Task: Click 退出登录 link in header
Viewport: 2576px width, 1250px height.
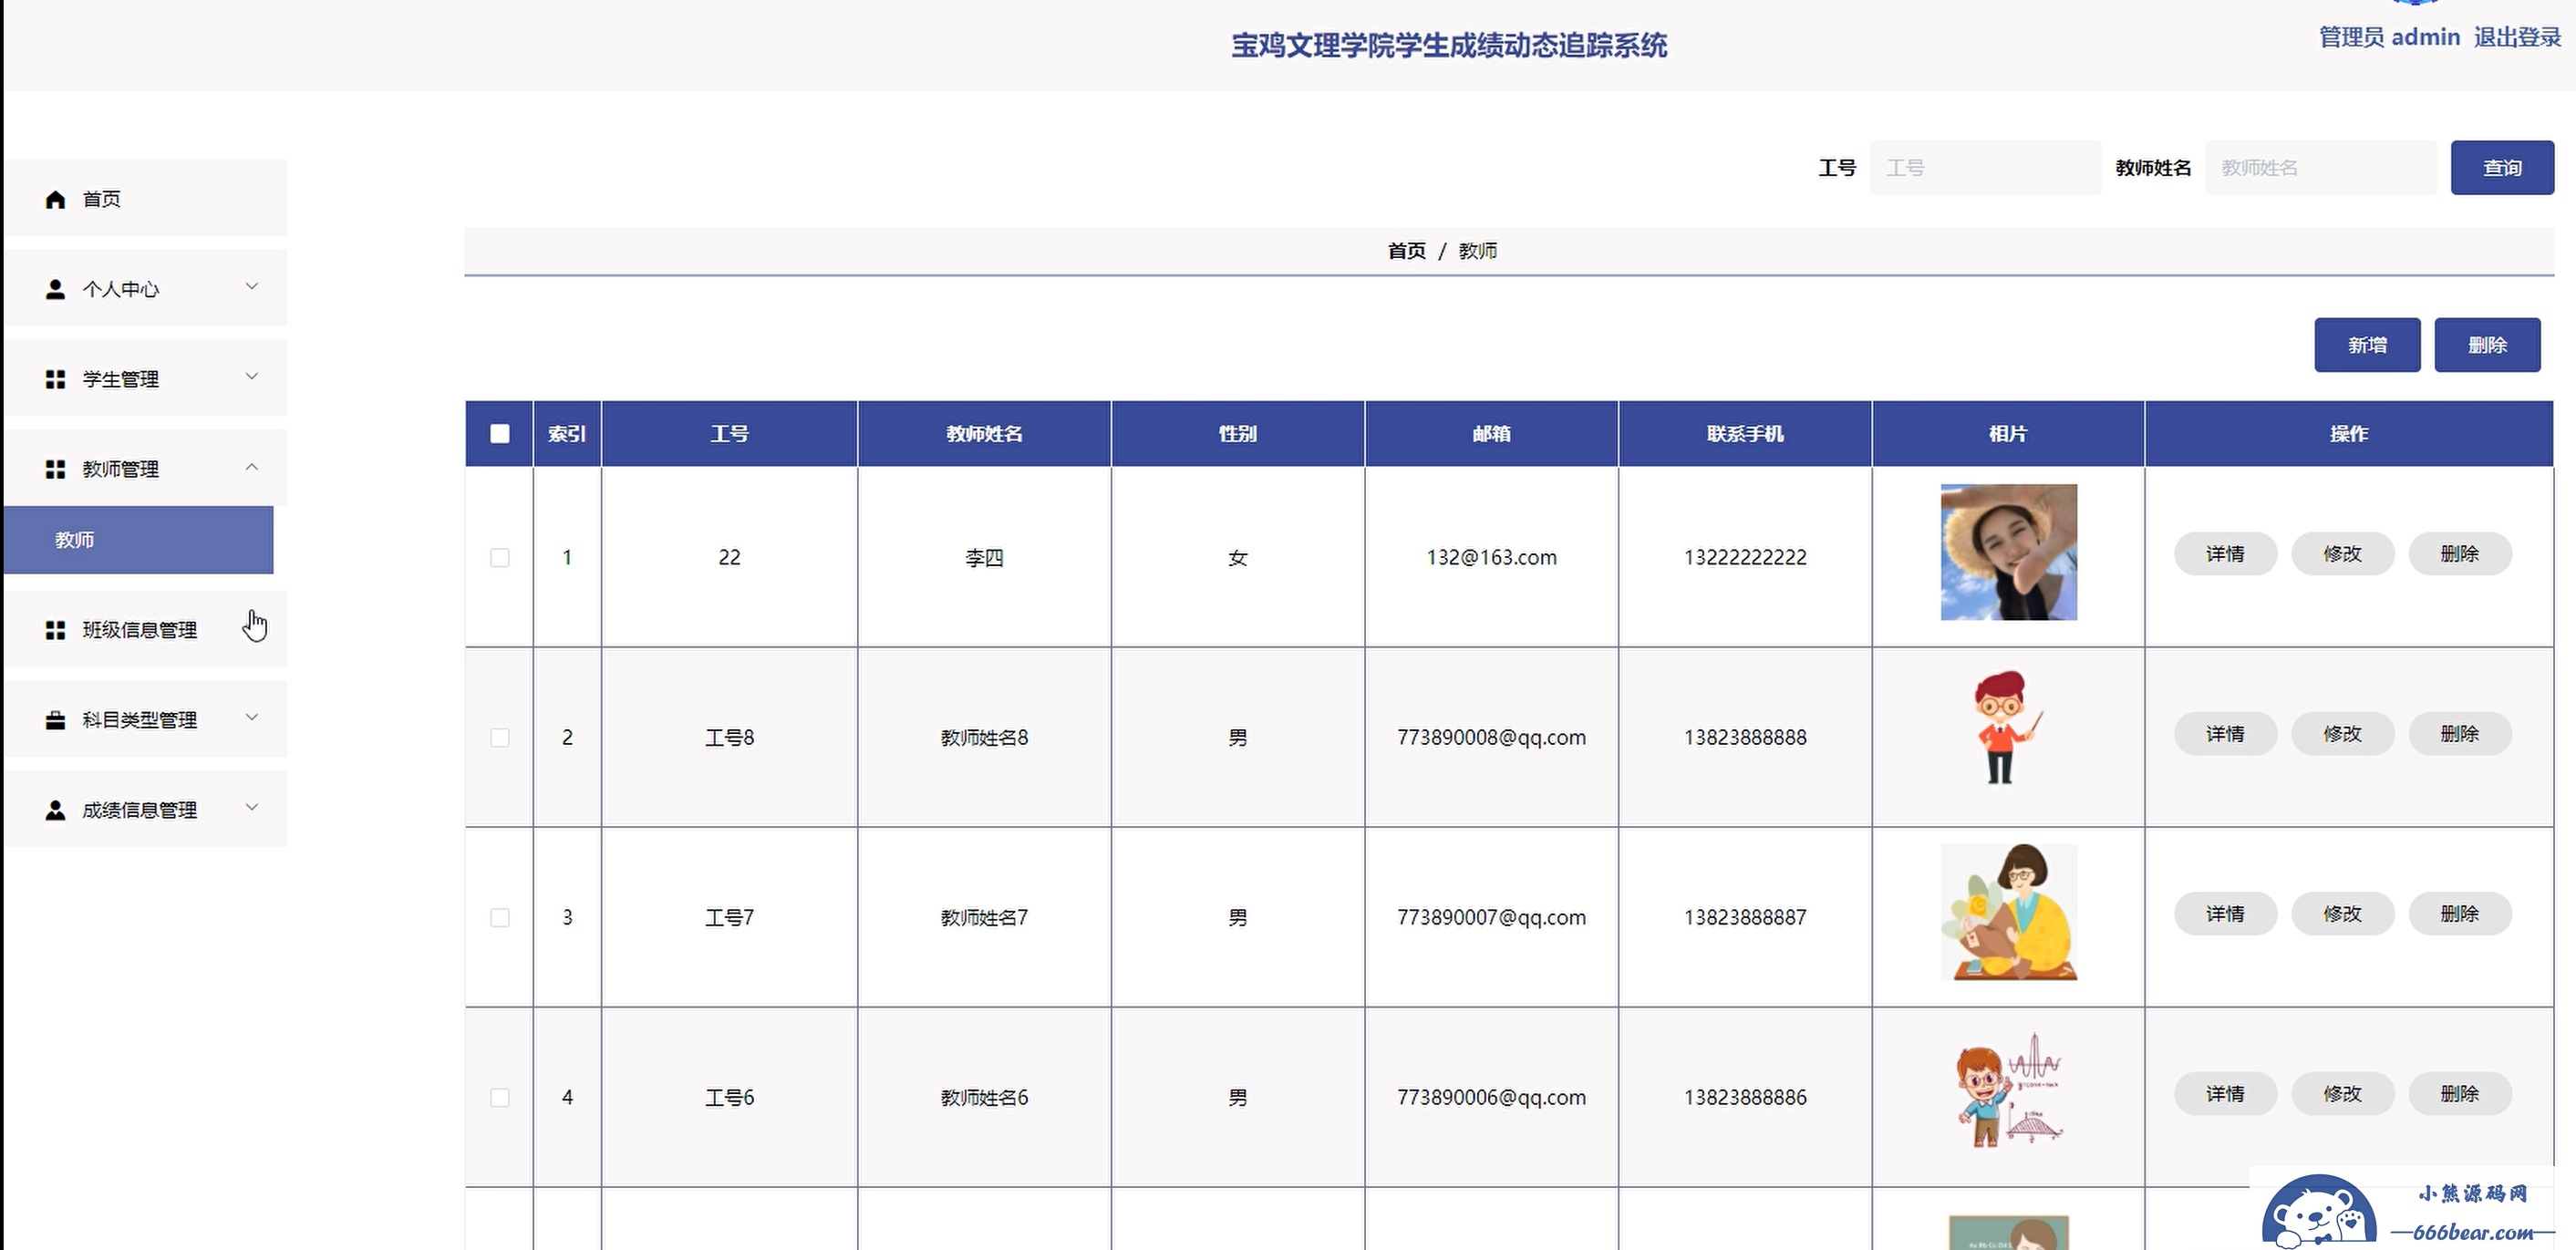Action: click(x=2517, y=37)
